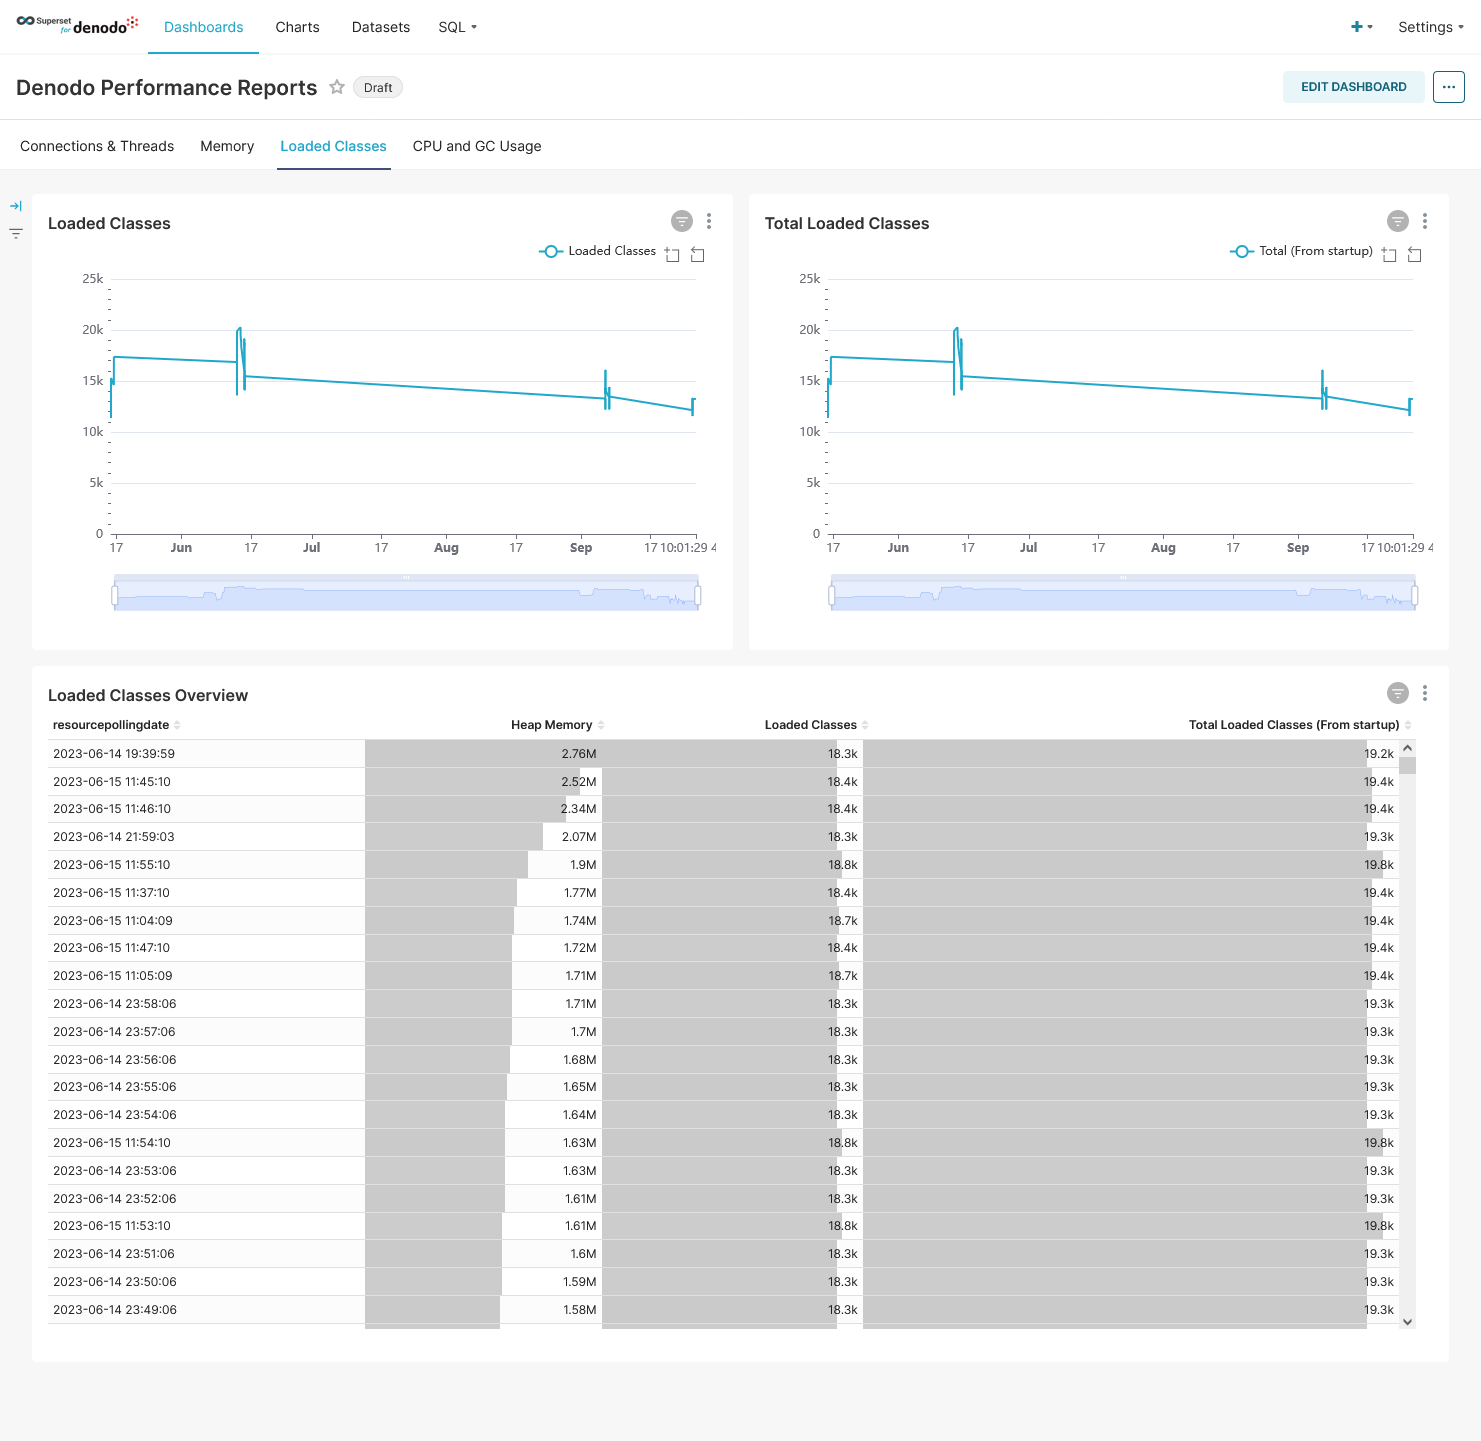Open the Settings dropdown

point(1431,27)
